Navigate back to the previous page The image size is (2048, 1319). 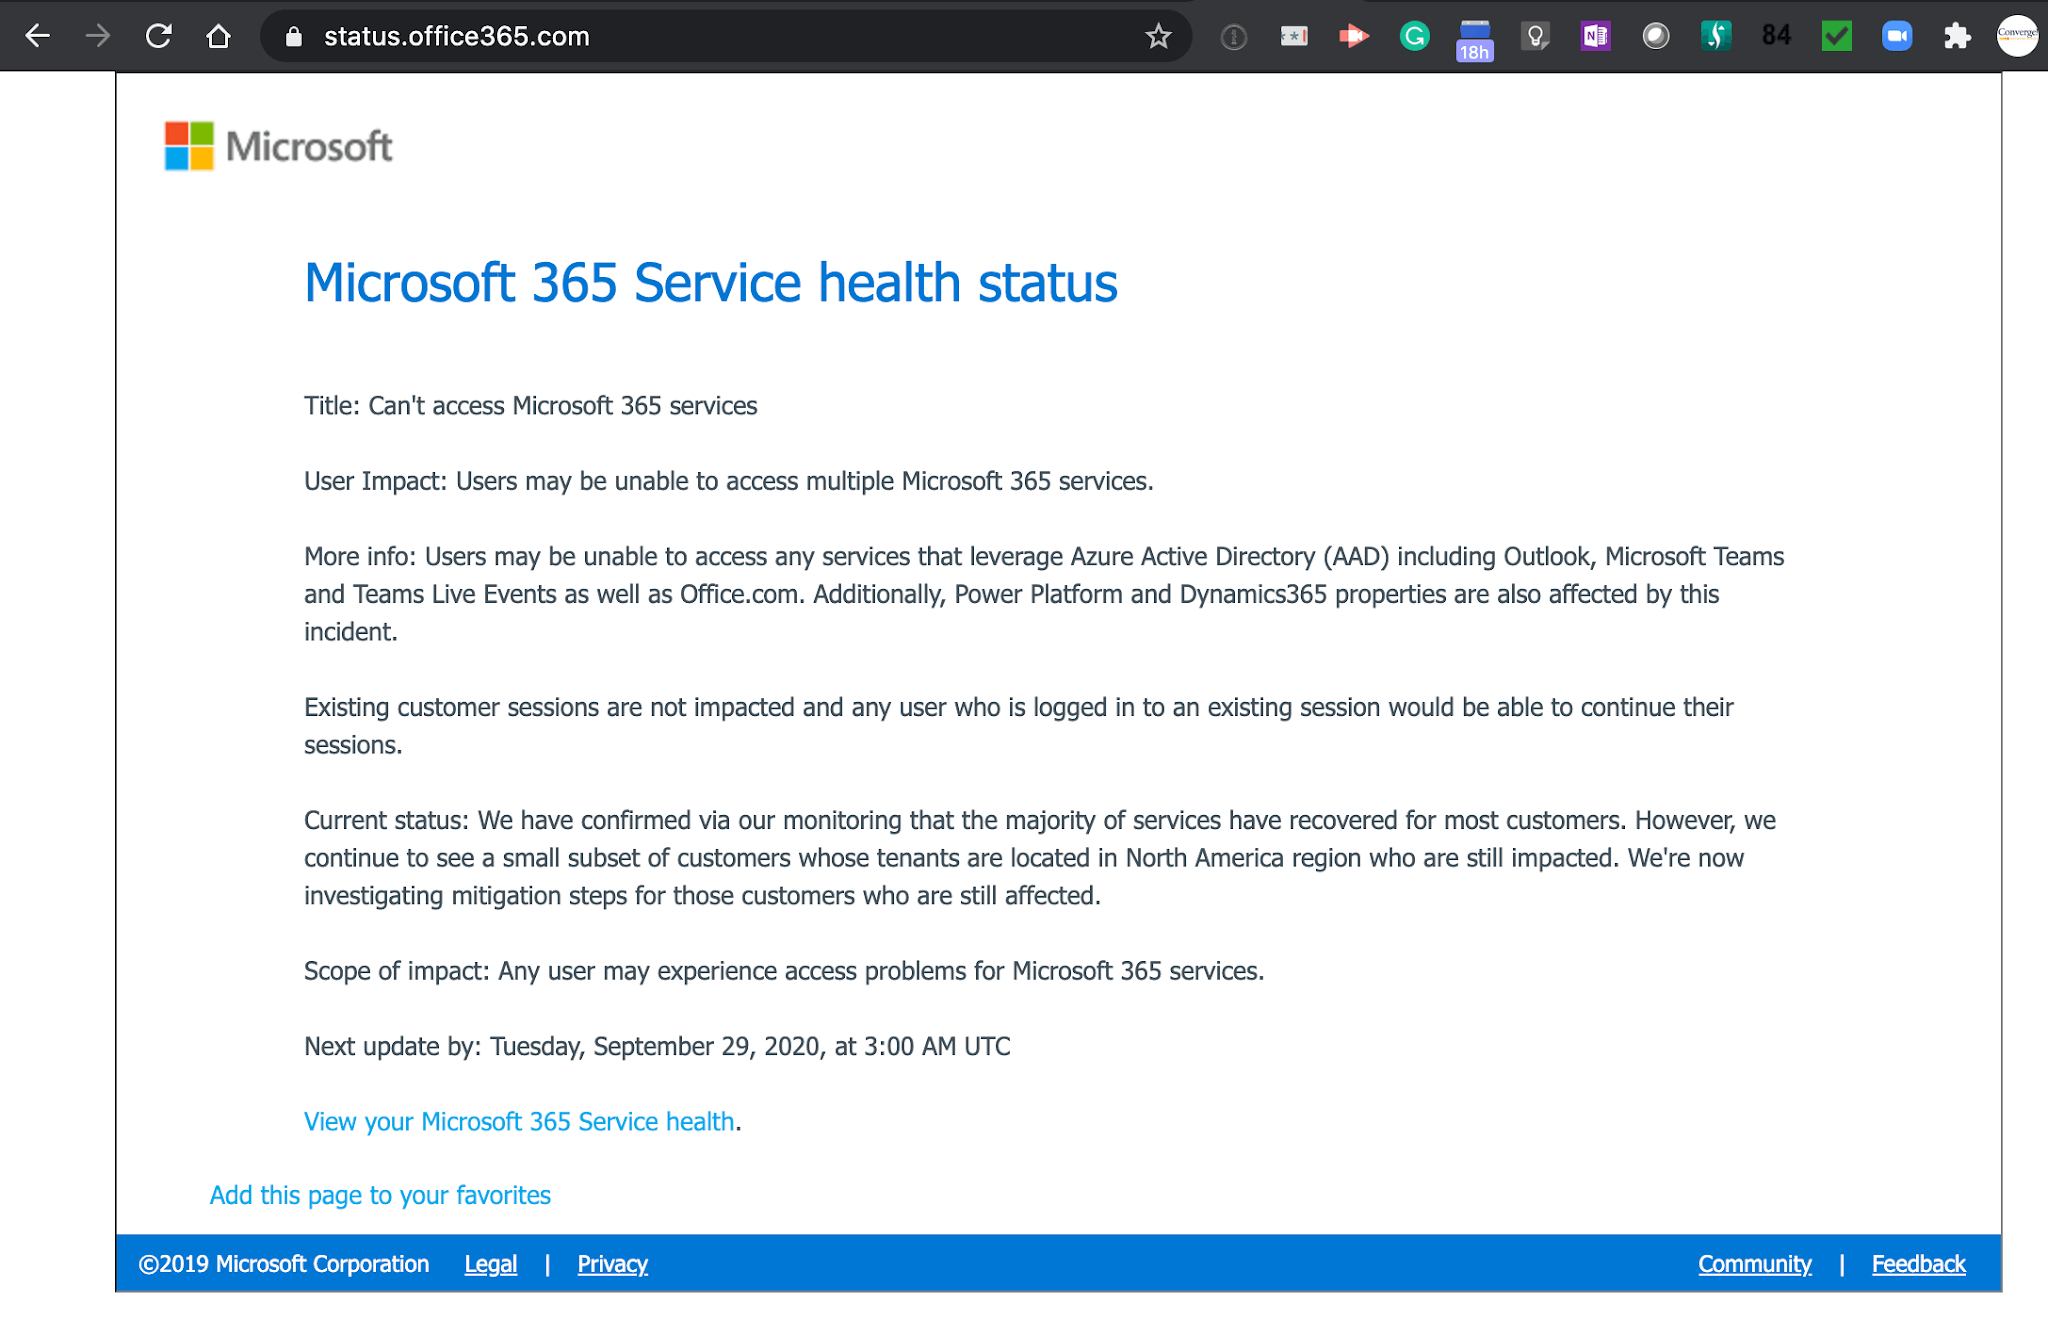click(38, 35)
